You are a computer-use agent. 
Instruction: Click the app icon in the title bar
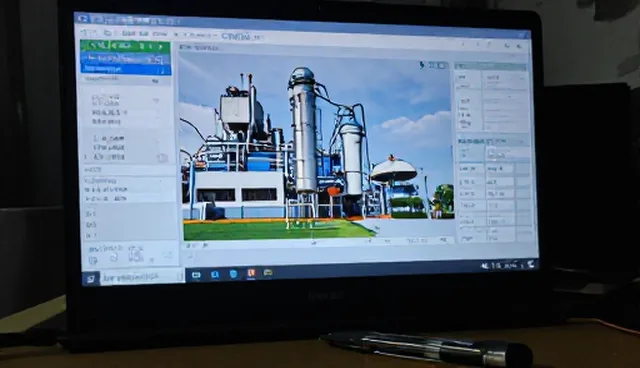(83, 18)
